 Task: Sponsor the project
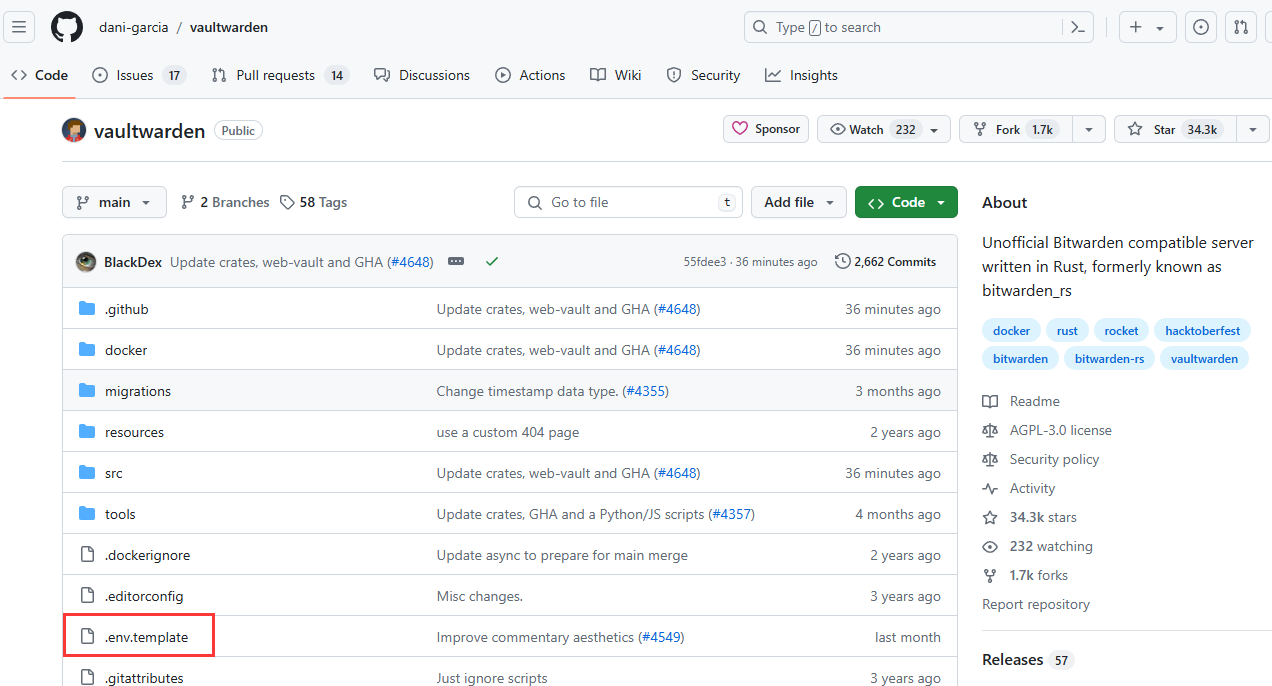tap(766, 129)
